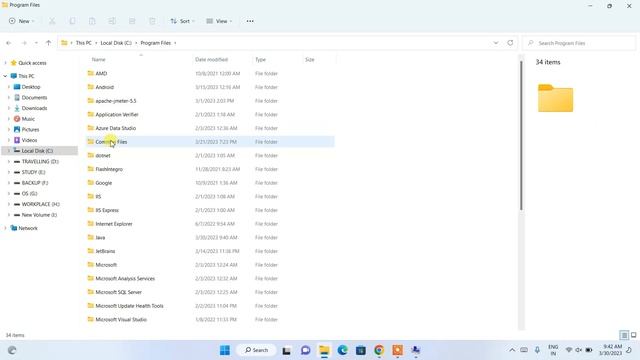The width and height of the screenshot is (640, 360).
Task: Select Downloads in navigation pane
Action: 34,108
